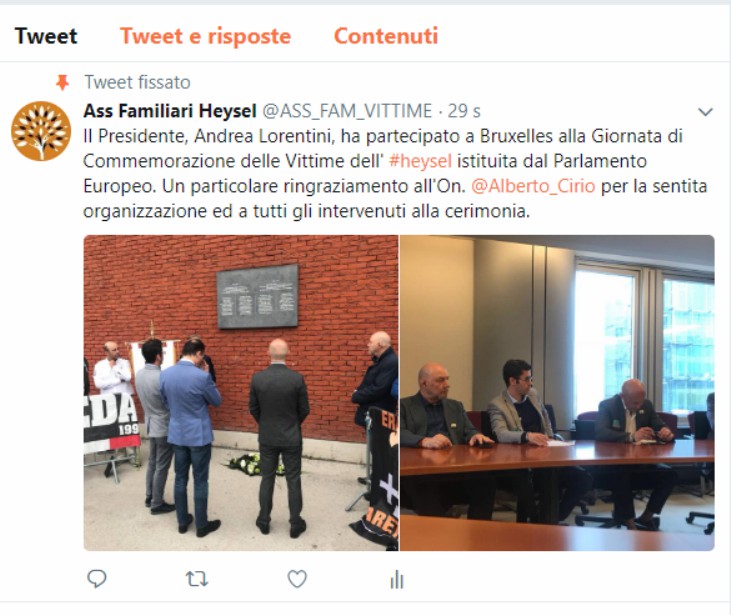Open the brick wall memorial plaque photo

coord(241,393)
